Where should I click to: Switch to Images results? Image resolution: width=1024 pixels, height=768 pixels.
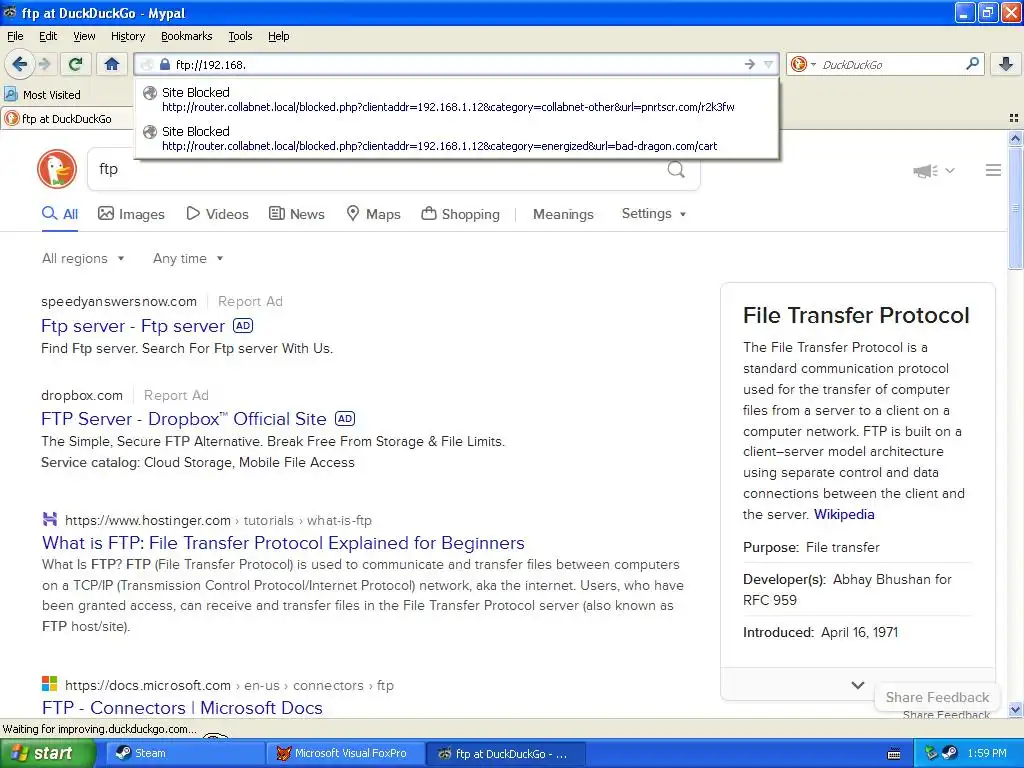click(131, 214)
